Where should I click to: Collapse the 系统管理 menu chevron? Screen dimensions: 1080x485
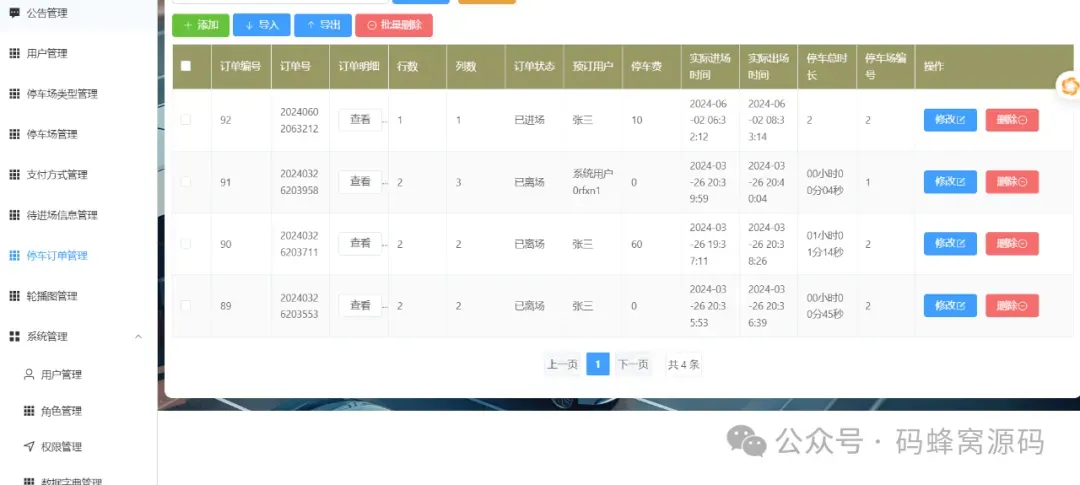pos(138,337)
